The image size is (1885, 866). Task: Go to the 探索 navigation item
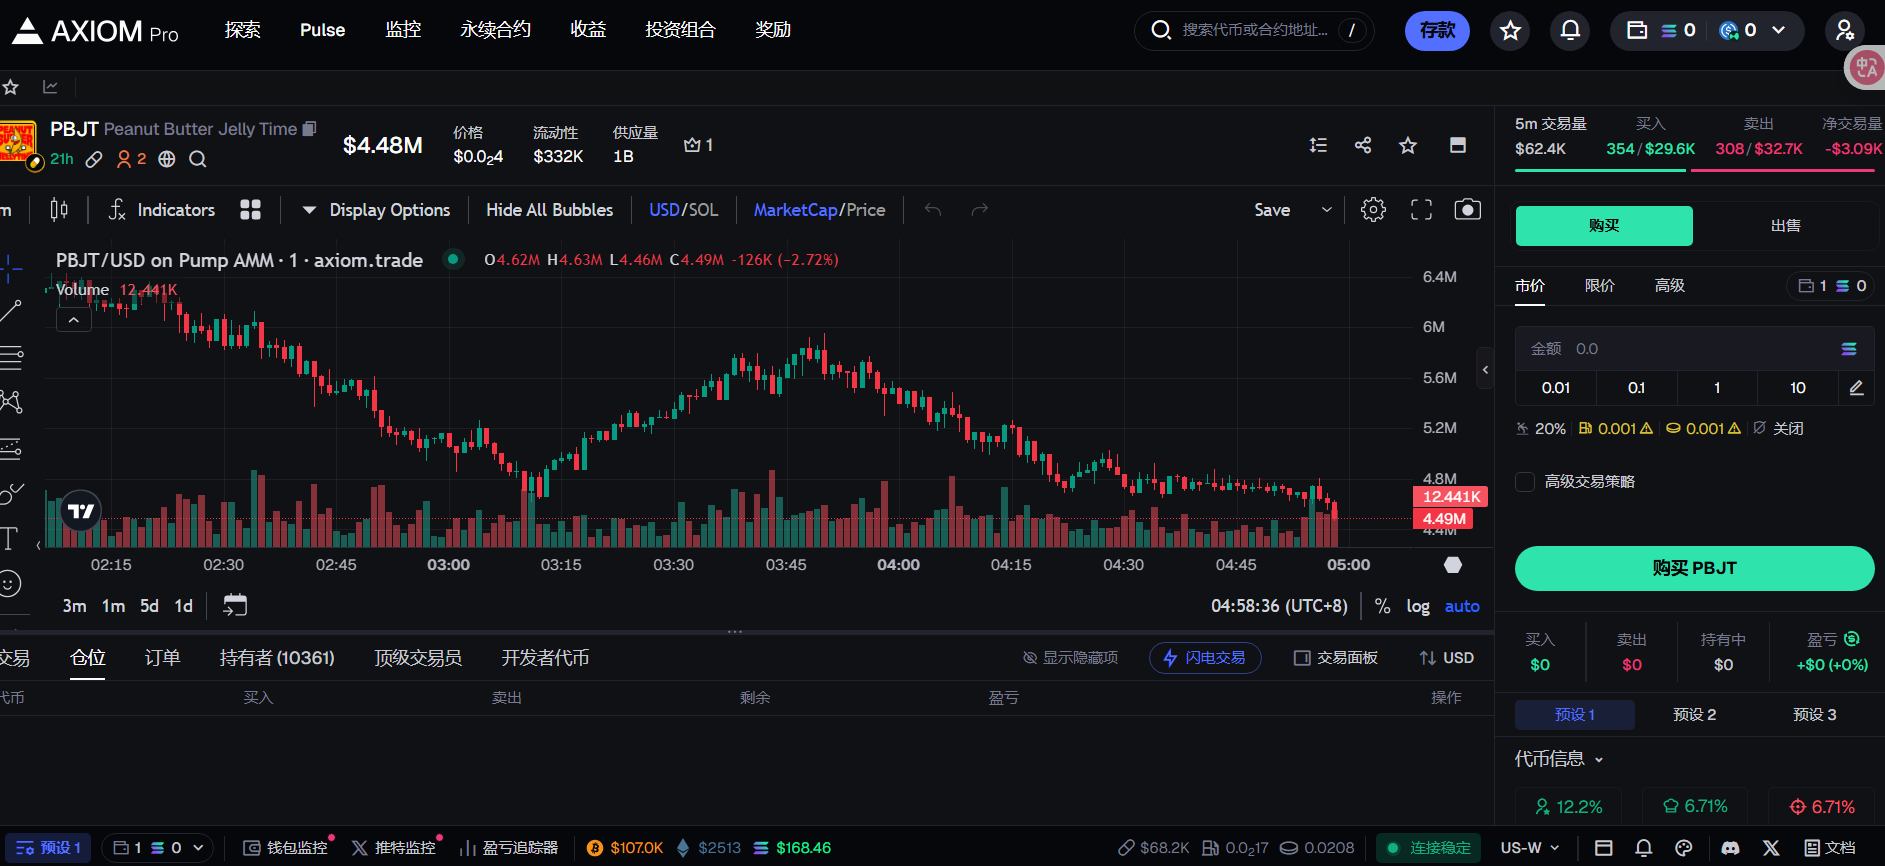(243, 30)
